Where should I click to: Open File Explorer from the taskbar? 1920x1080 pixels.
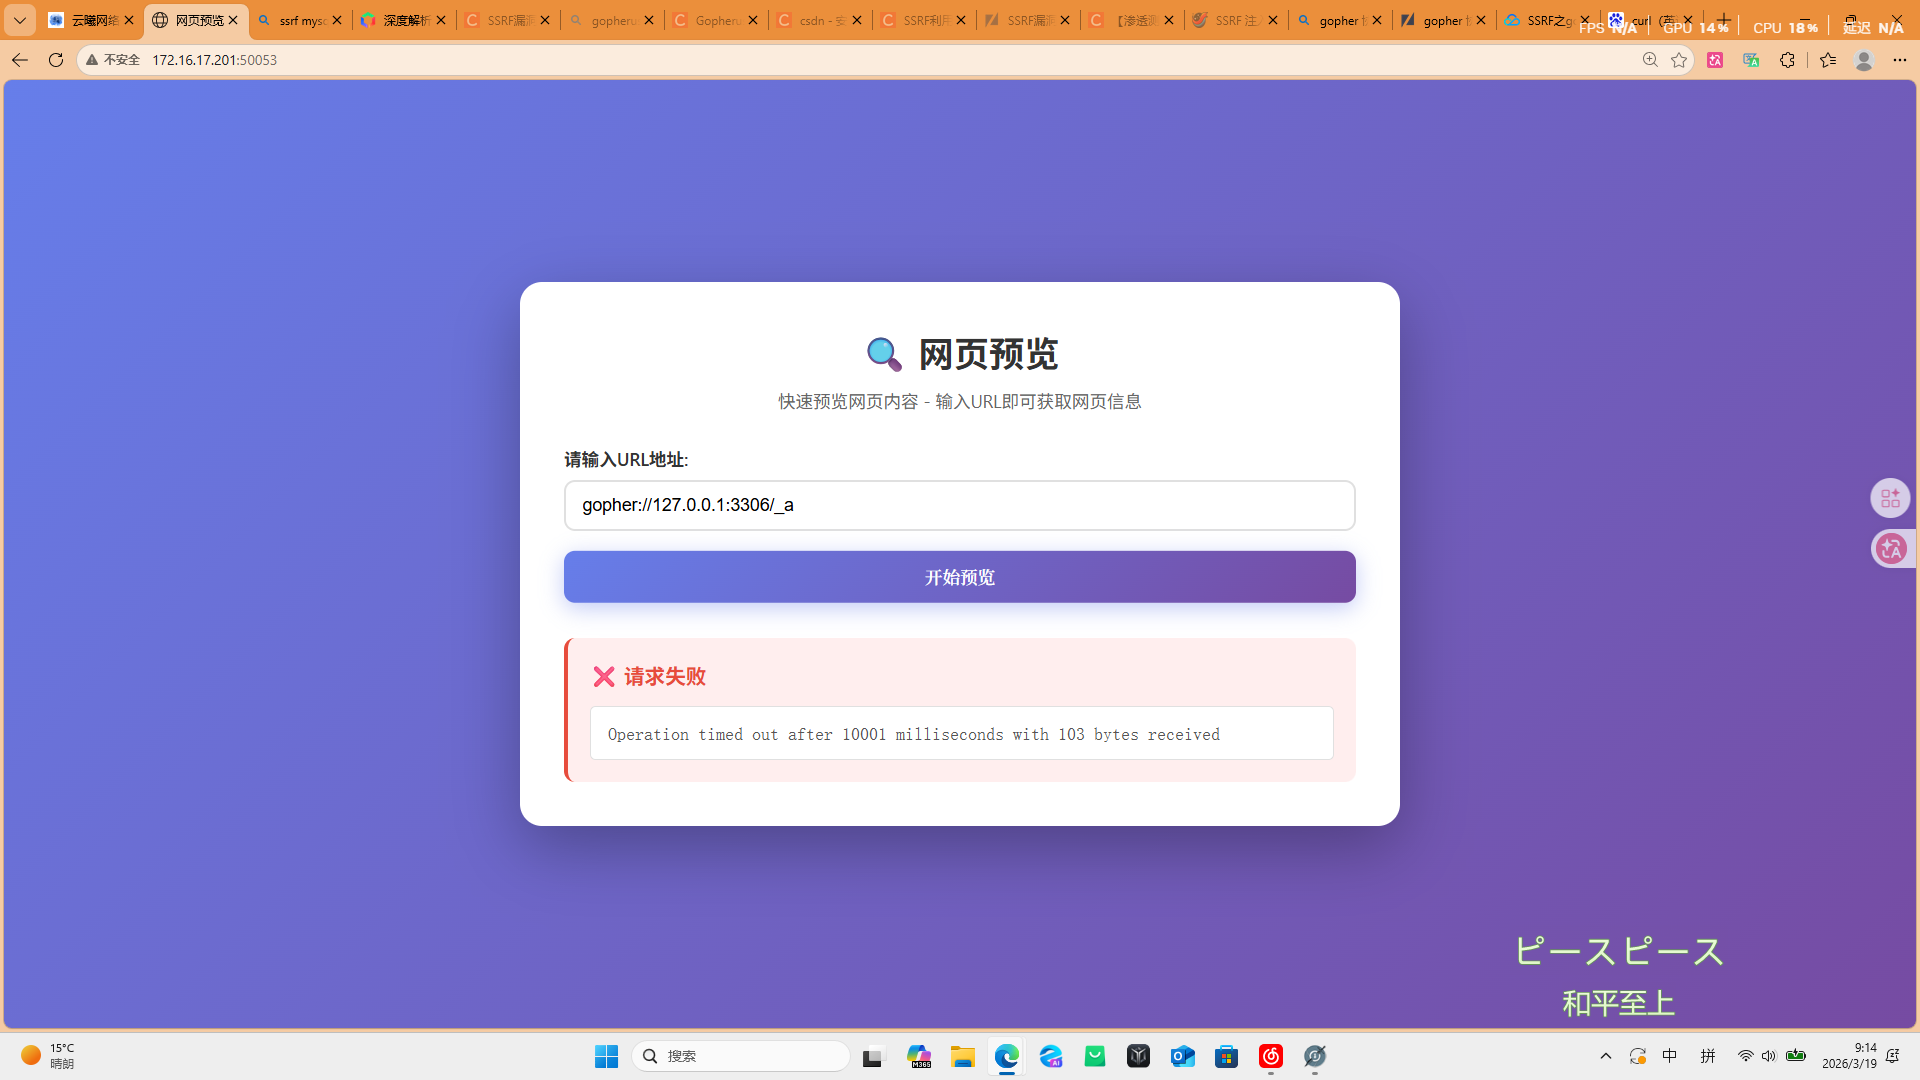962,1056
